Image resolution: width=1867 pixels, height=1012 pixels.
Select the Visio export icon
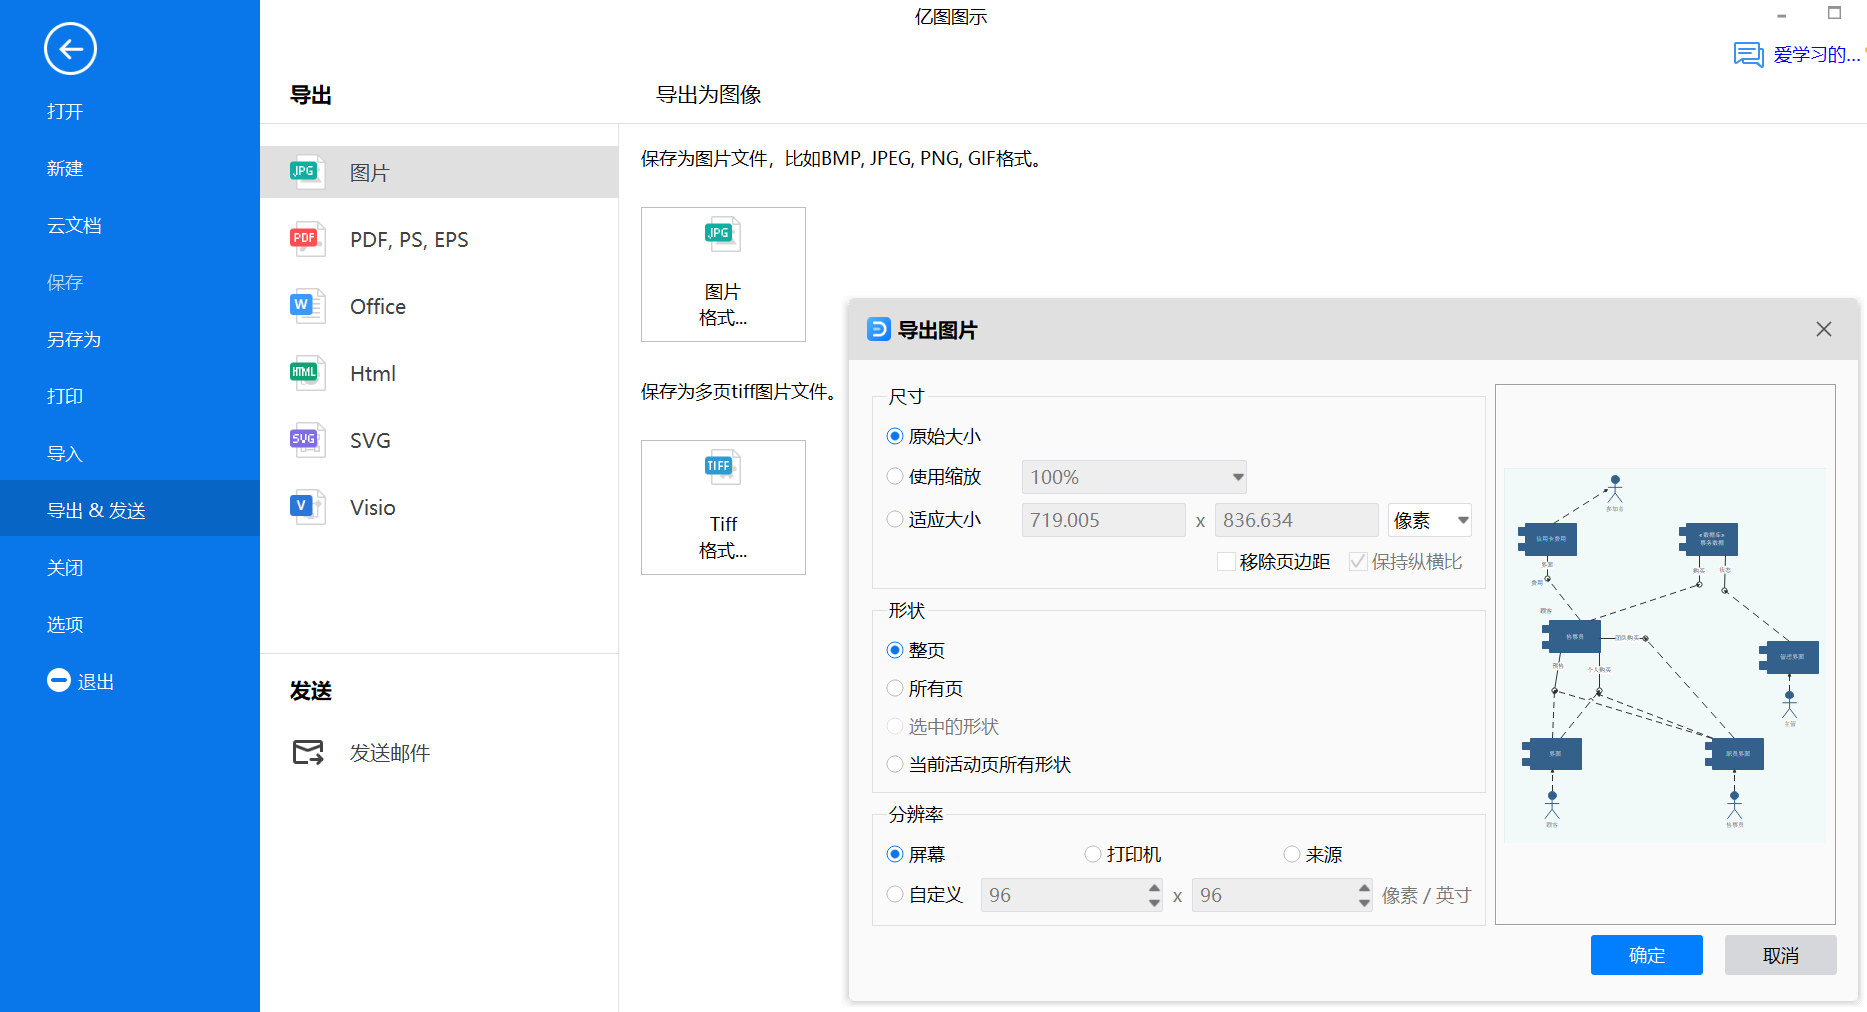pos(306,507)
